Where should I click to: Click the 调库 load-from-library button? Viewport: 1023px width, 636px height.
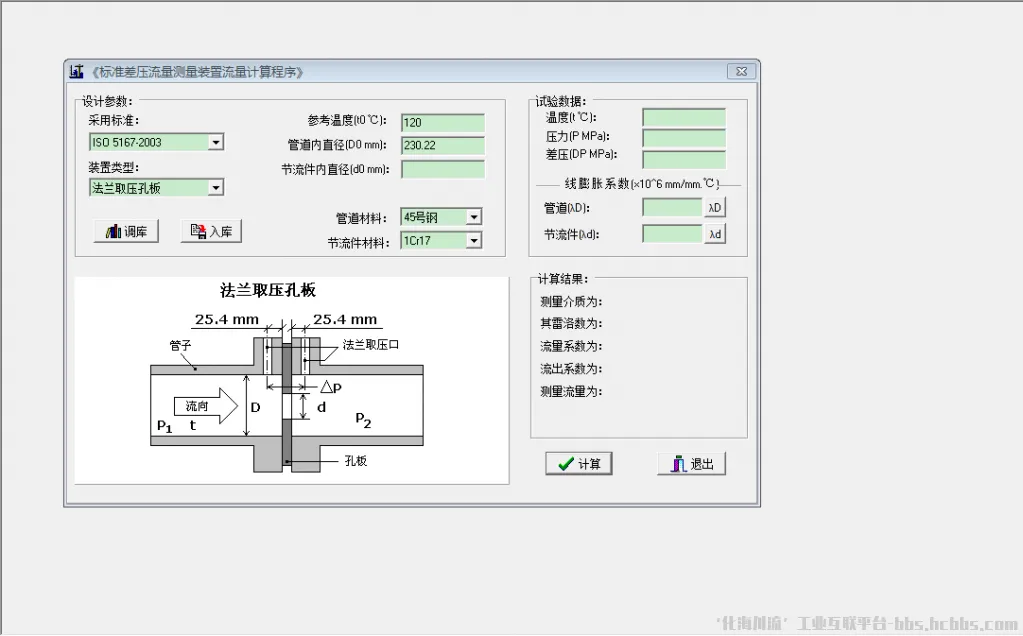(x=127, y=231)
